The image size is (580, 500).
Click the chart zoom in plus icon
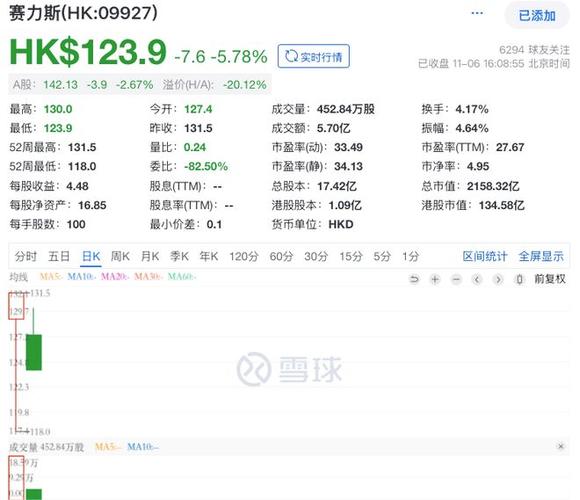[x=435, y=279]
